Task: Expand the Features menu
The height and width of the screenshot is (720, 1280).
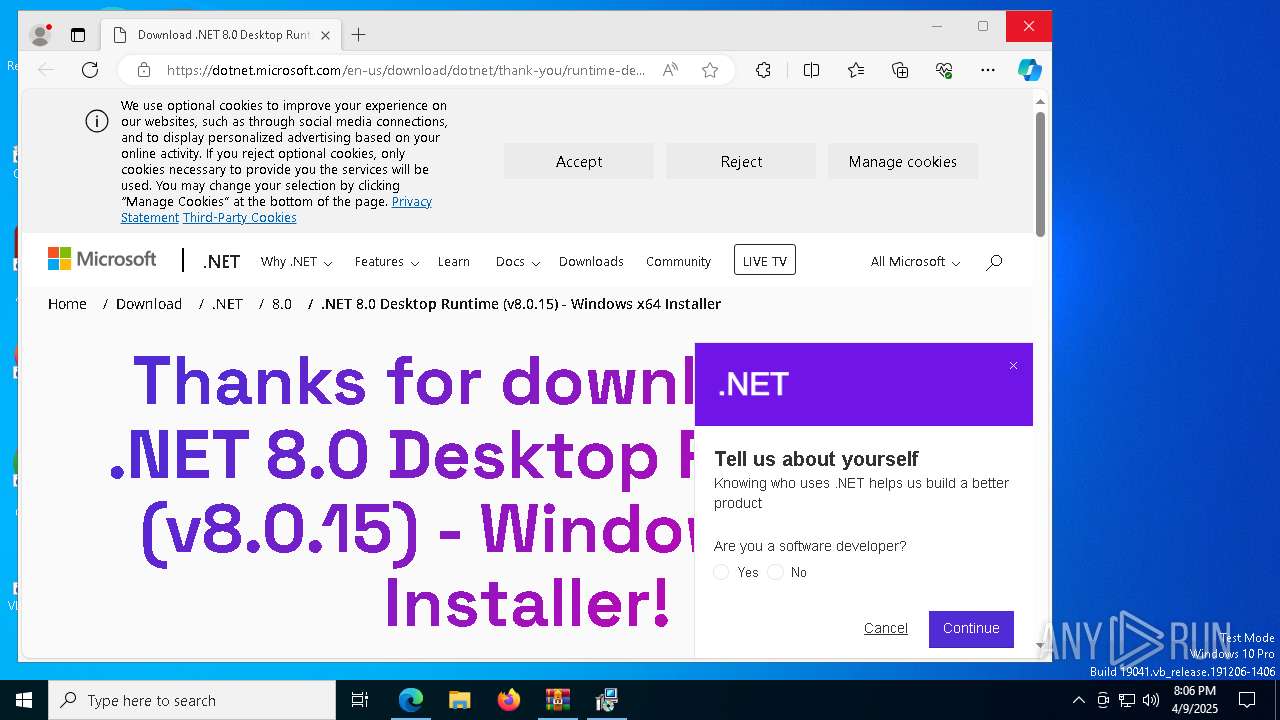Action: (x=386, y=261)
